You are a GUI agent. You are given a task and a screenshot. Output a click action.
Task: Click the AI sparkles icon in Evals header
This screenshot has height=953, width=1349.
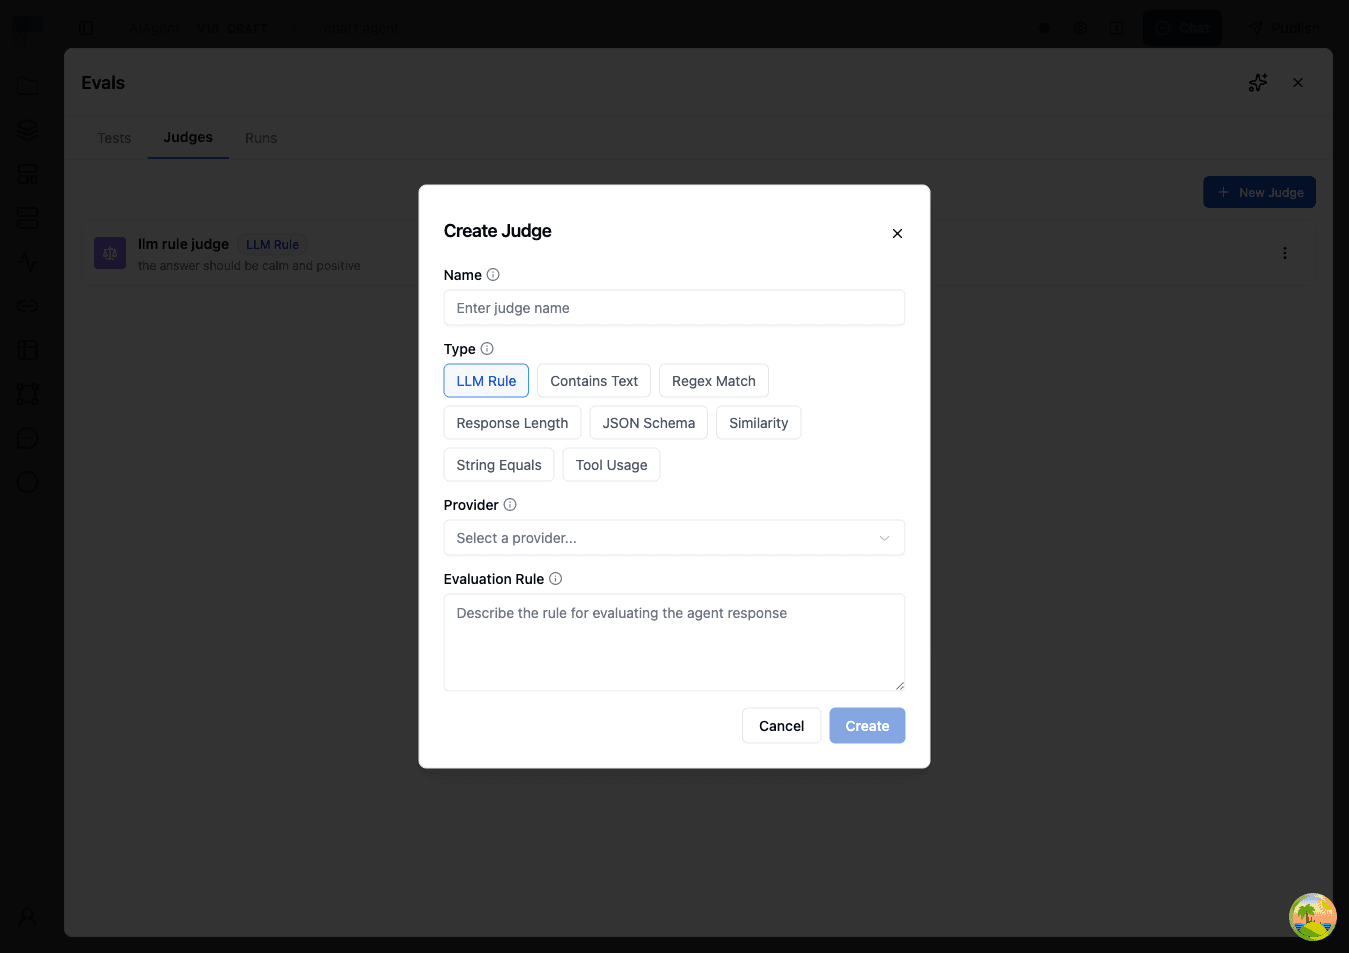pos(1257,82)
